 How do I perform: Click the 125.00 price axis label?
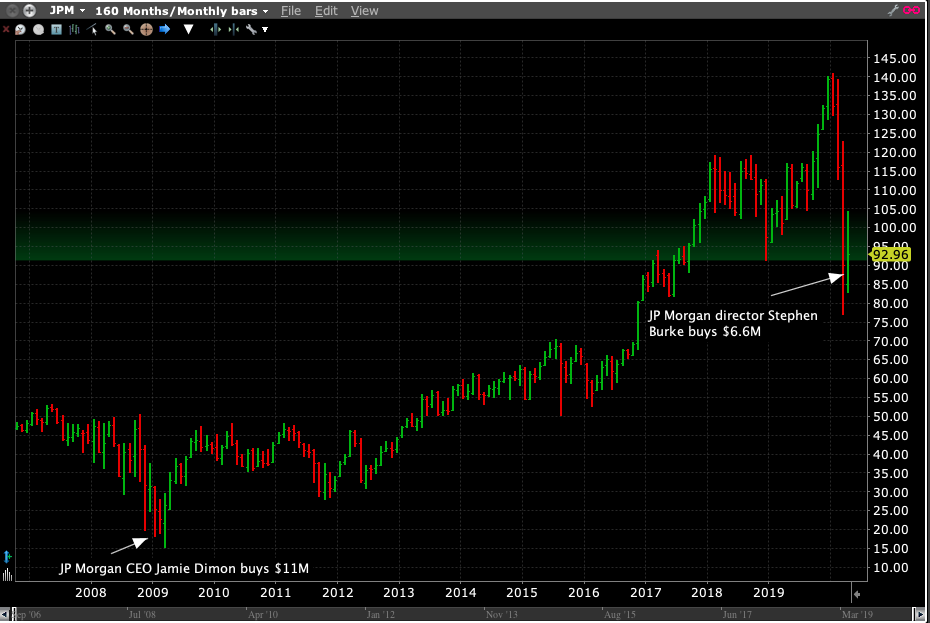[894, 134]
